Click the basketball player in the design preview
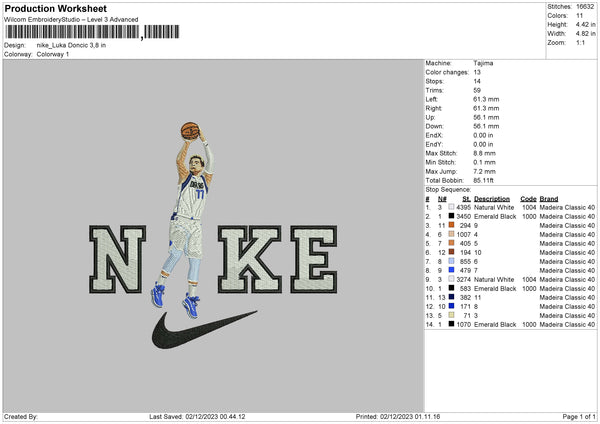 pyautogui.click(x=188, y=220)
